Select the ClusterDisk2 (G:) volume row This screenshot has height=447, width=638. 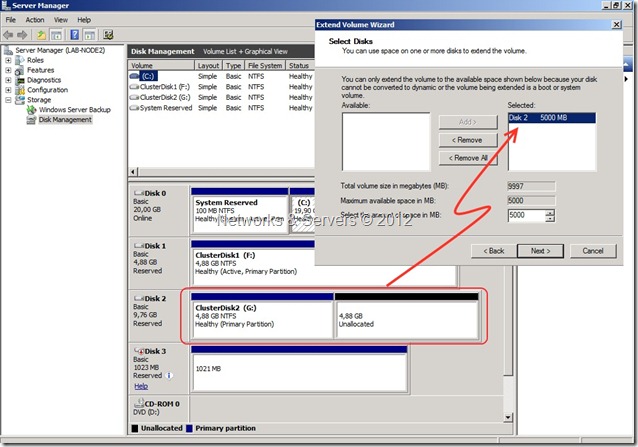[x=222, y=97]
